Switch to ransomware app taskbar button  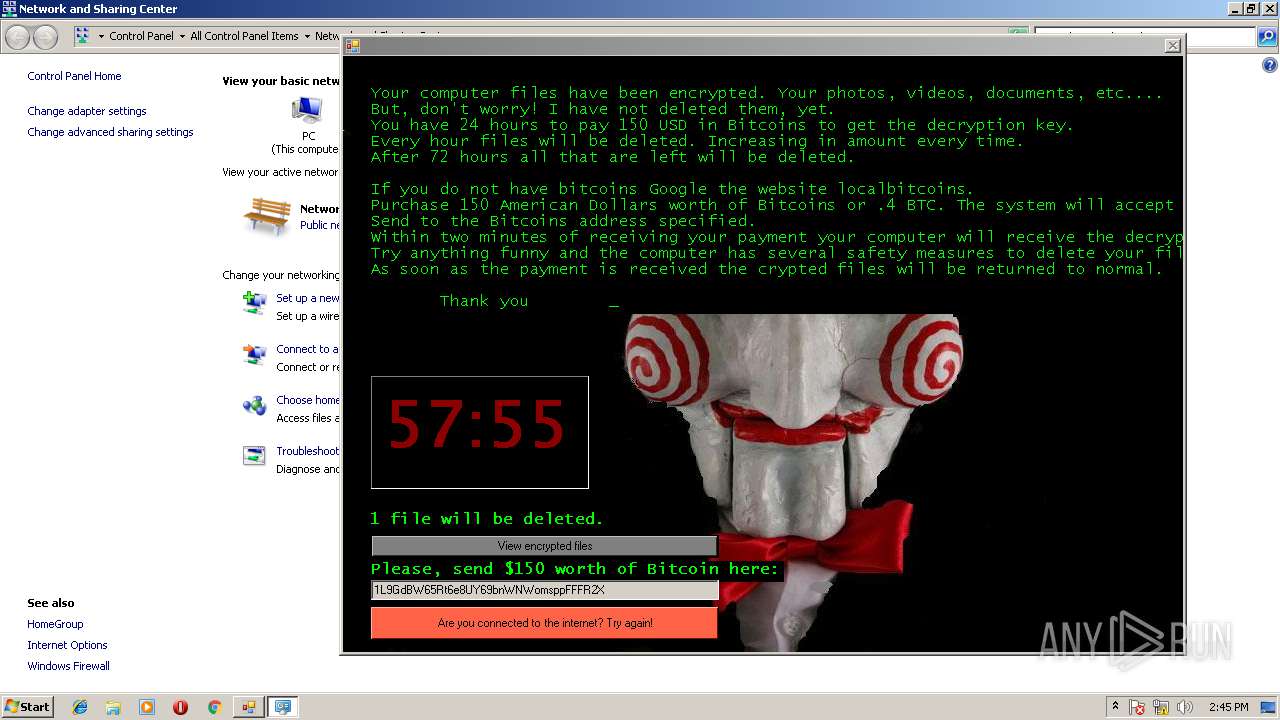click(x=248, y=707)
